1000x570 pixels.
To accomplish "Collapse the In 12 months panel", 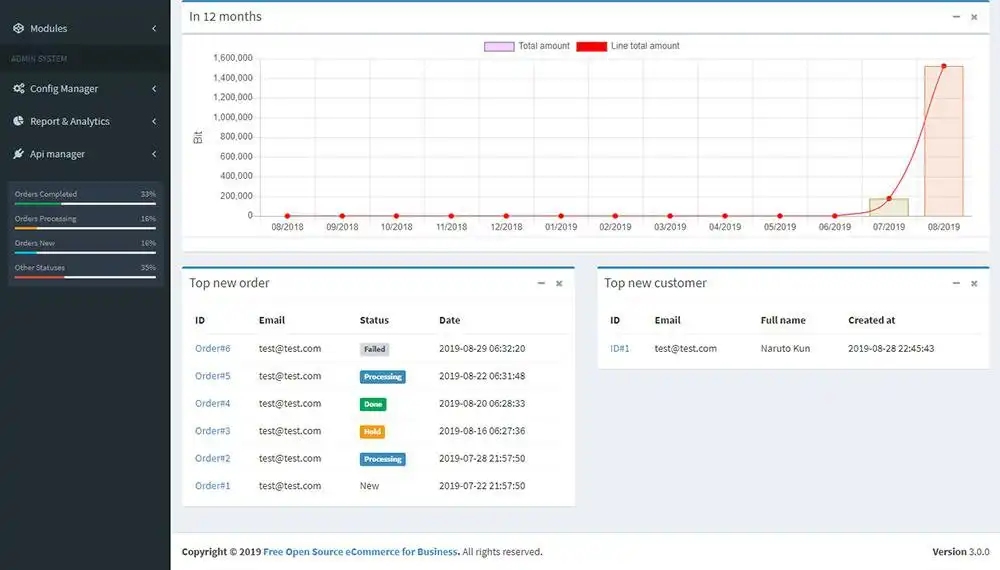I will pyautogui.click(x=956, y=17).
